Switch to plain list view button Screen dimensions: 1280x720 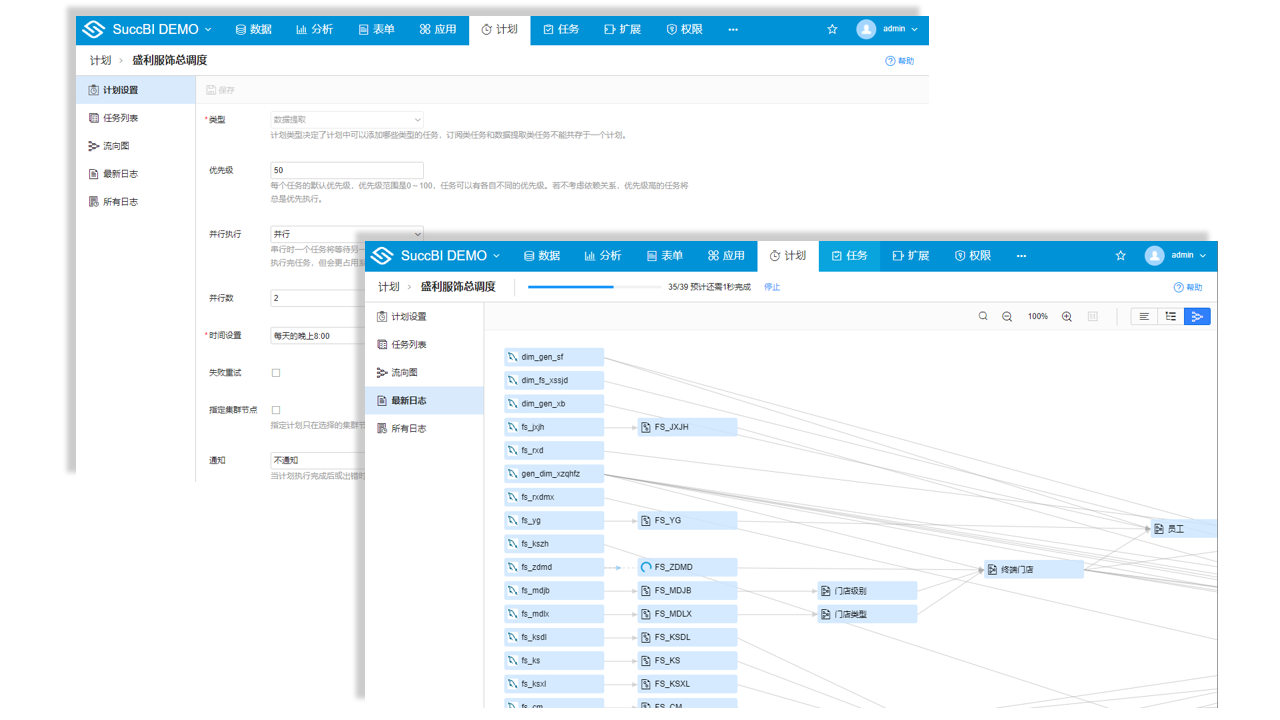point(1144,317)
